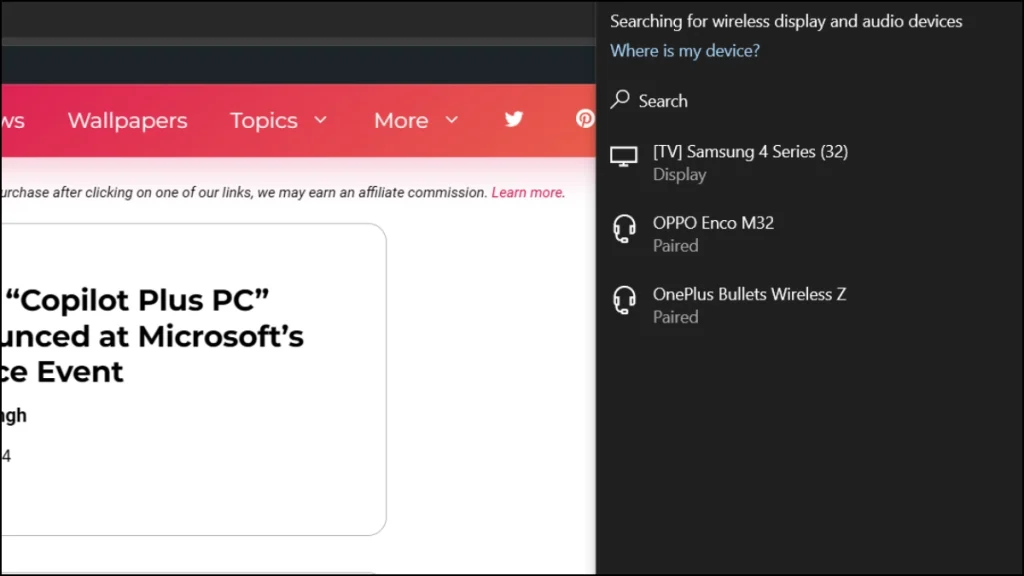Click the 'Display' label under Samsung TV
Viewport: 1024px width, 576px height.
pos(680,174)
